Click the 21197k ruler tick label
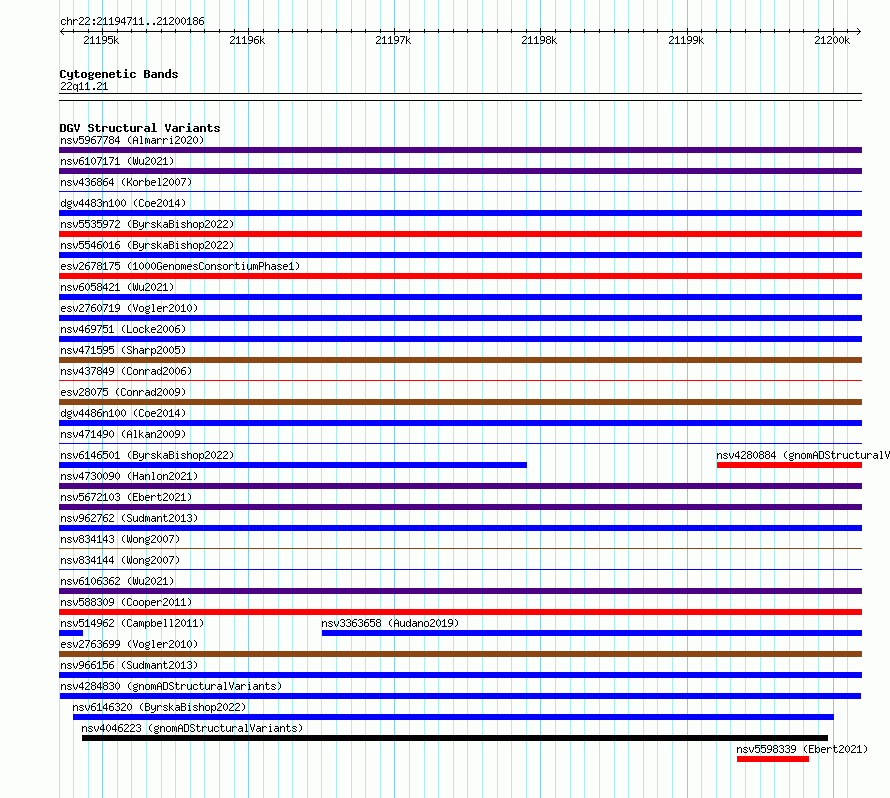The height and width of the screenshot is (798, 890). (393, 40)
